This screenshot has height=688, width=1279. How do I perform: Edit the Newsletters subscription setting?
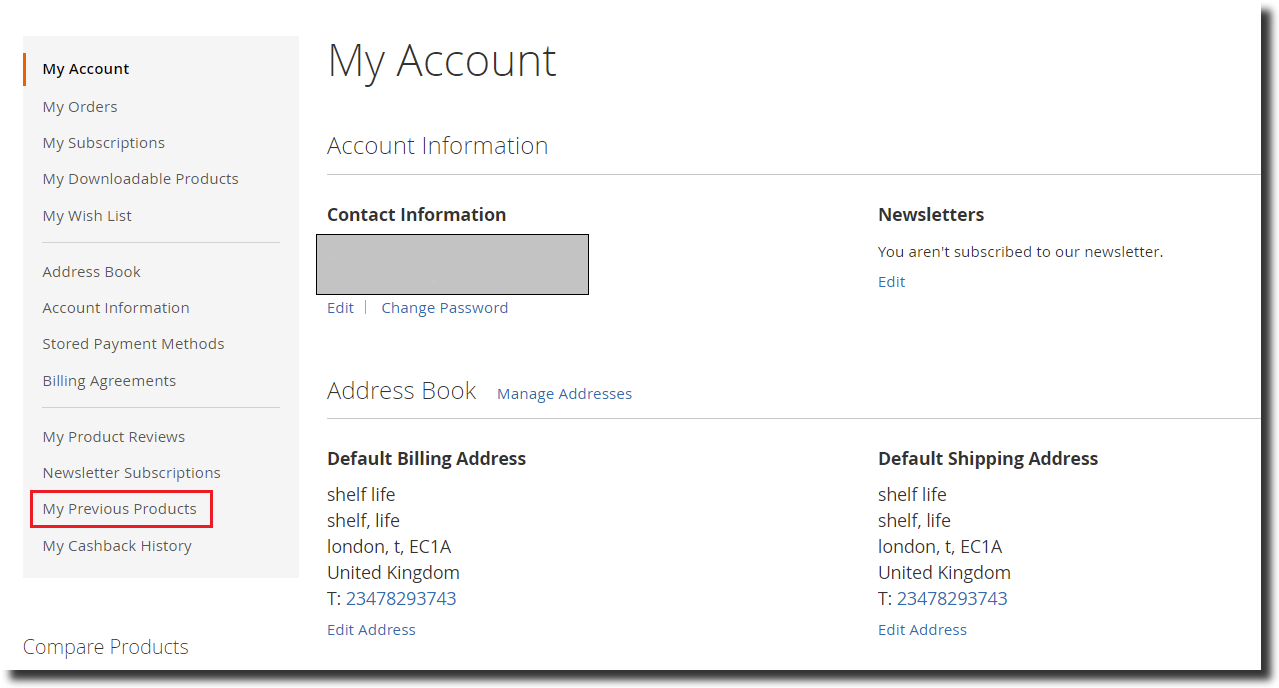[x=891, y=282]
